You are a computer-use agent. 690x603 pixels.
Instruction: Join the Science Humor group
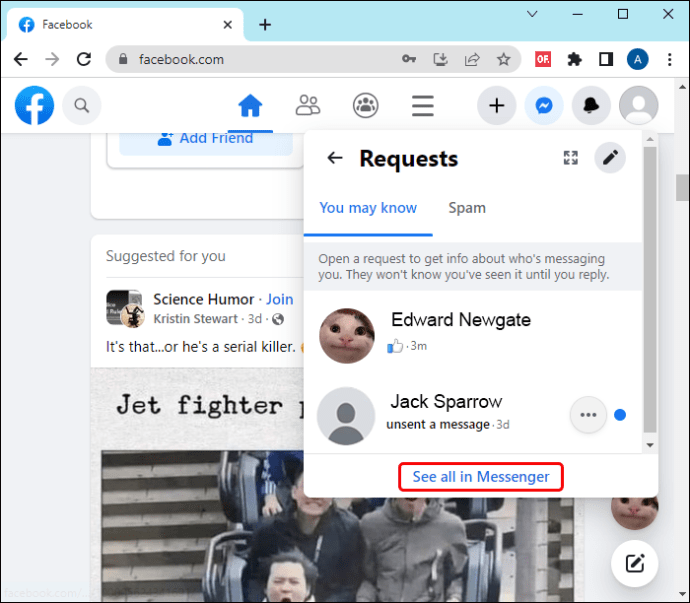pyautogui.click(x=279, y=299)
